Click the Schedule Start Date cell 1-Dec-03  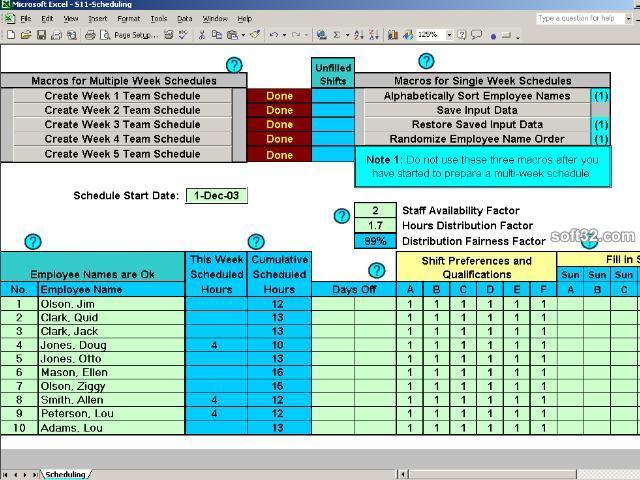(x=216, y=196)
